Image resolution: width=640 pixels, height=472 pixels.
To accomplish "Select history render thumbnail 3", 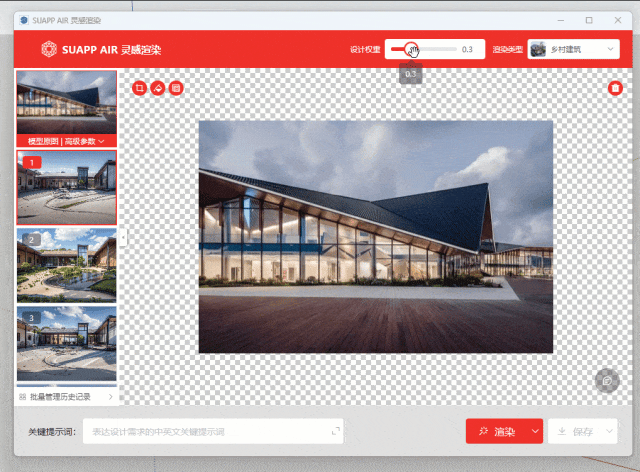I will (67, 343).
